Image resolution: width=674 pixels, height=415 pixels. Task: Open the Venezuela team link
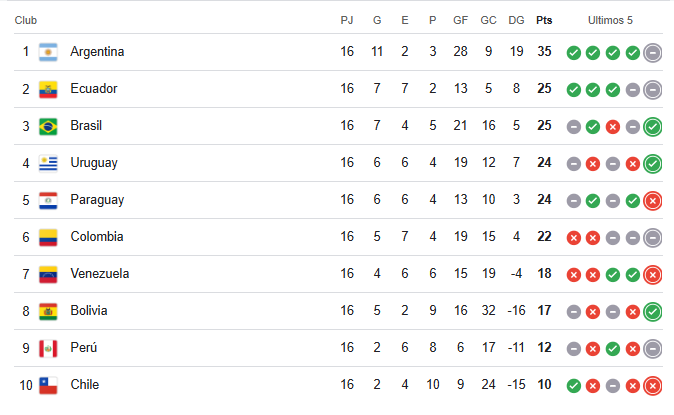click(100, 274)
